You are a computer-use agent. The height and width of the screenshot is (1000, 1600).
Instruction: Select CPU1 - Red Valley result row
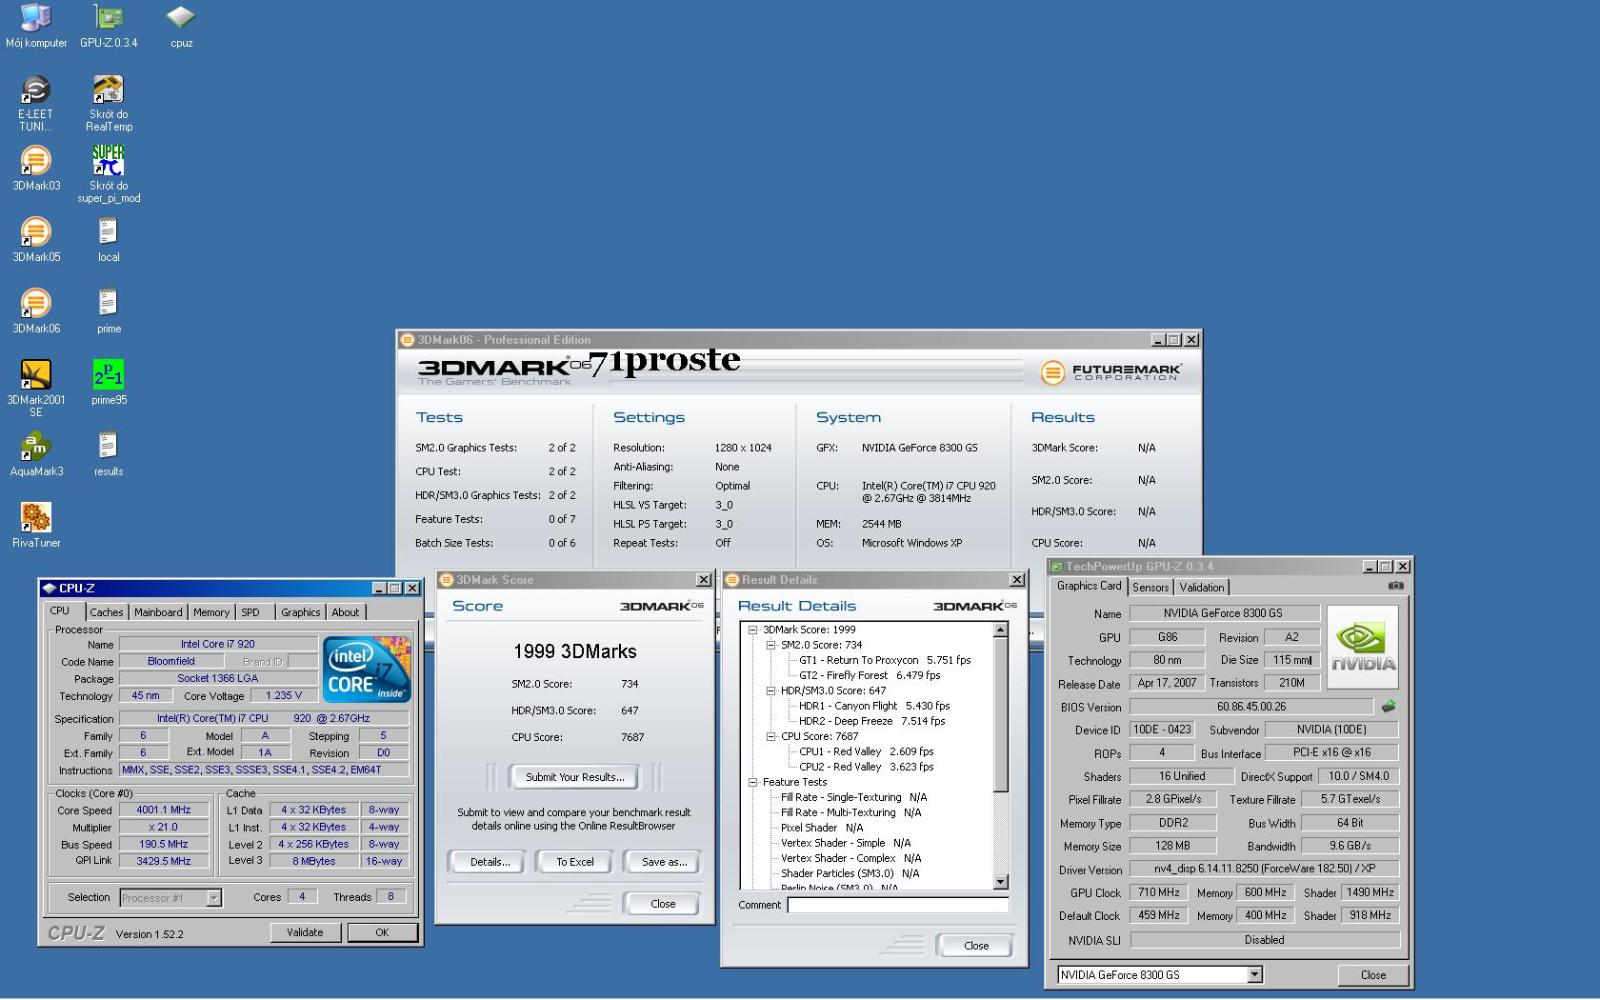click(x=866, y=752)
